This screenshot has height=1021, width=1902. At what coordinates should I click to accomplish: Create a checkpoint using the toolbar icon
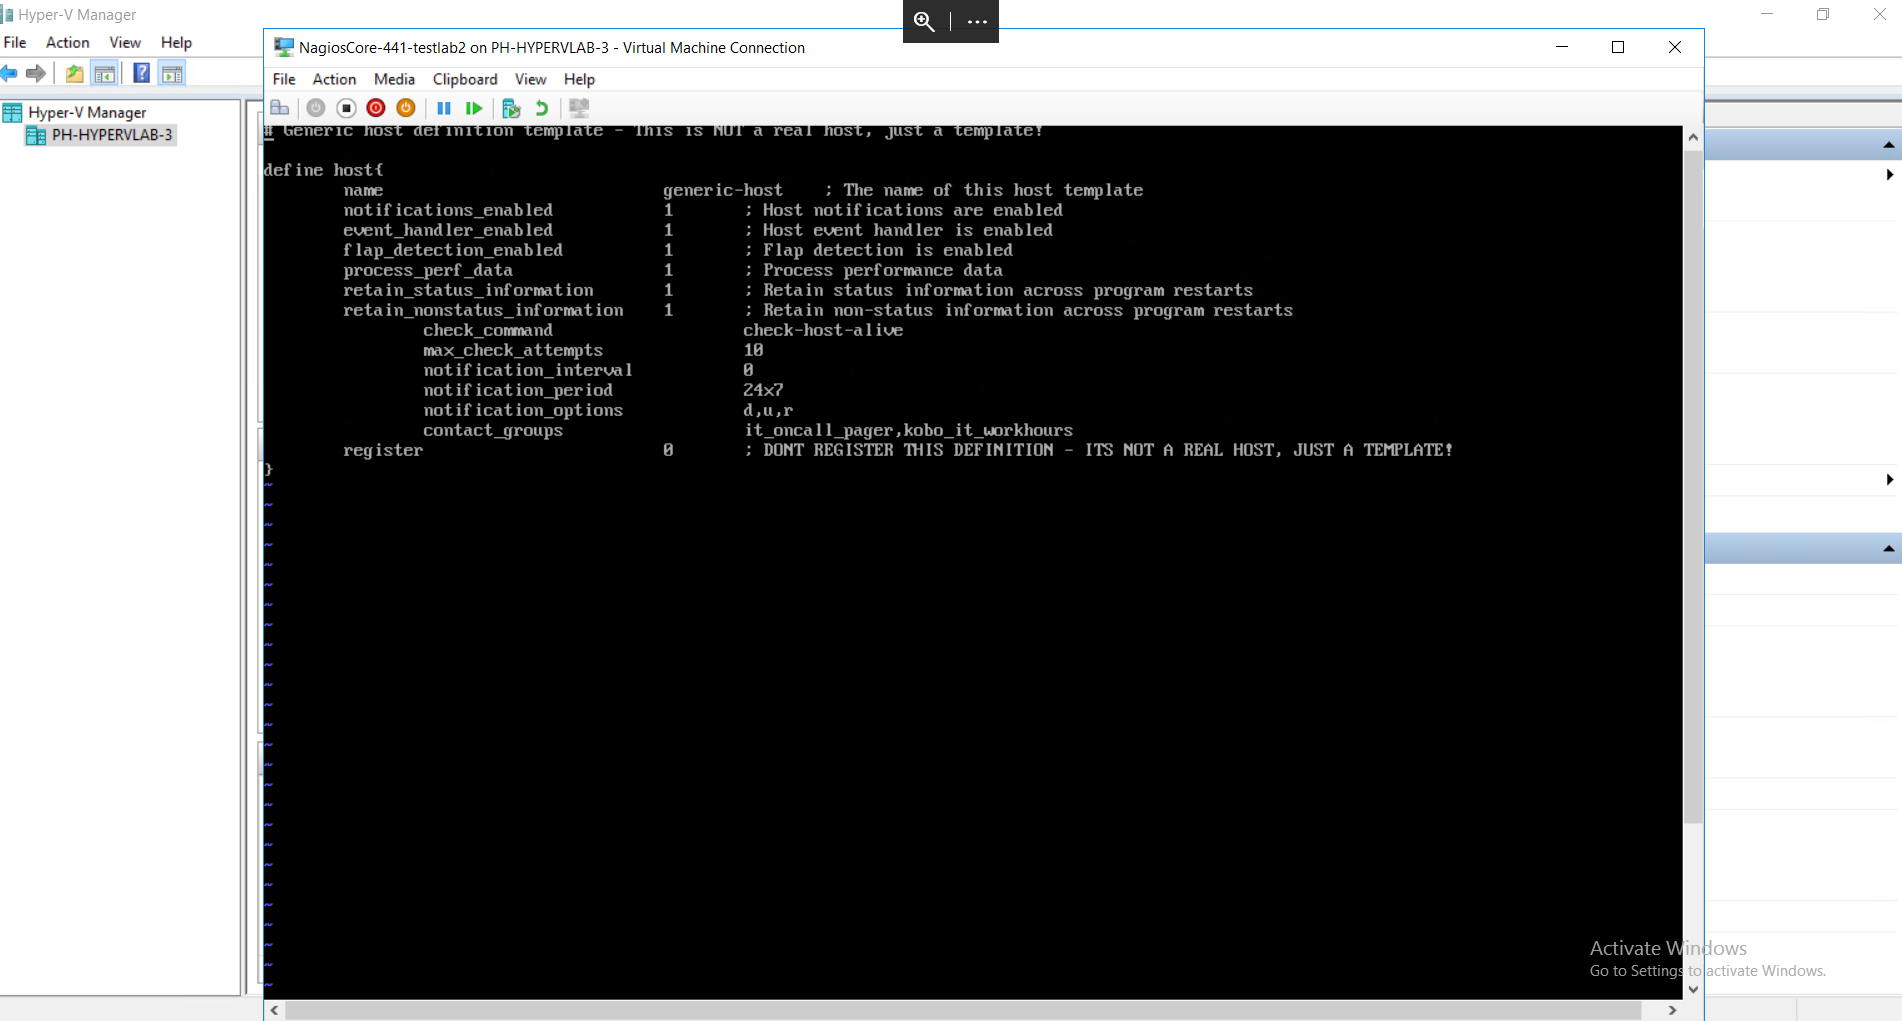511,108
